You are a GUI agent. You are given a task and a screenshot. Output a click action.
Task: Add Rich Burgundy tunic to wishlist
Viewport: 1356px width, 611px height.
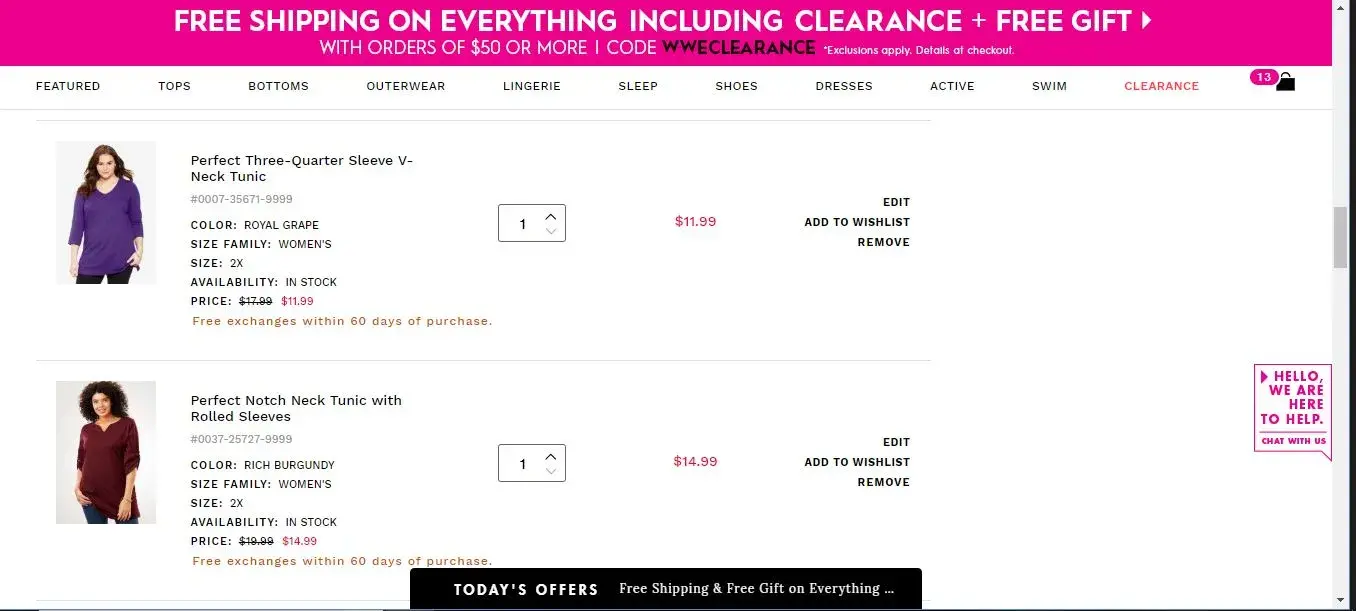[x=857, y=462]
